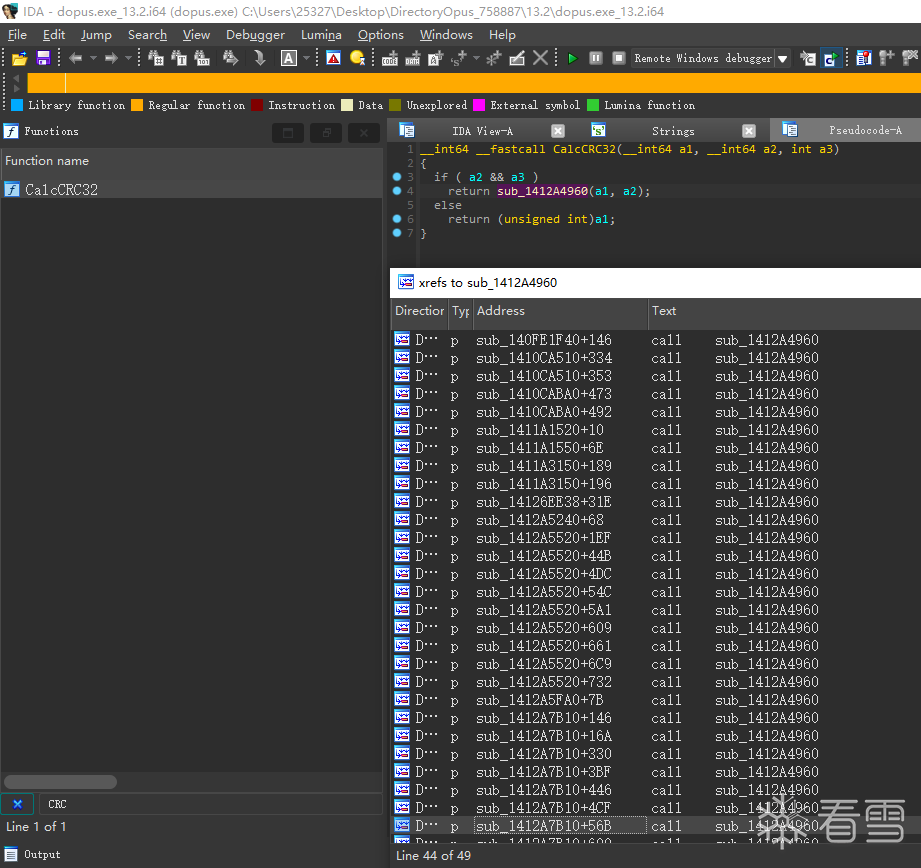Switch to the Strings tab

[673, 131]
